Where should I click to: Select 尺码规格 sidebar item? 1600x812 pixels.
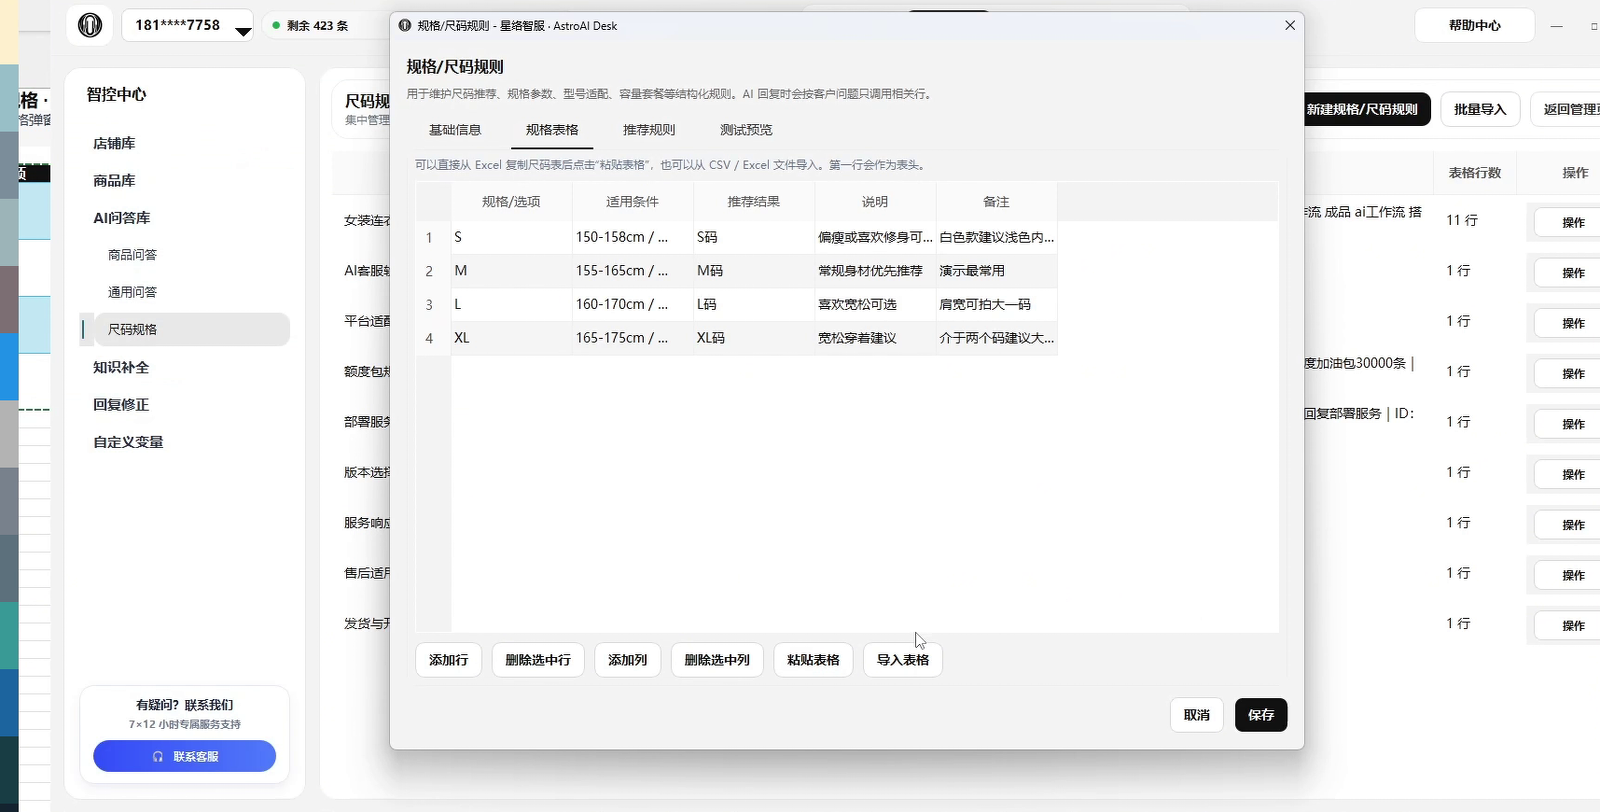click(192, 329)
